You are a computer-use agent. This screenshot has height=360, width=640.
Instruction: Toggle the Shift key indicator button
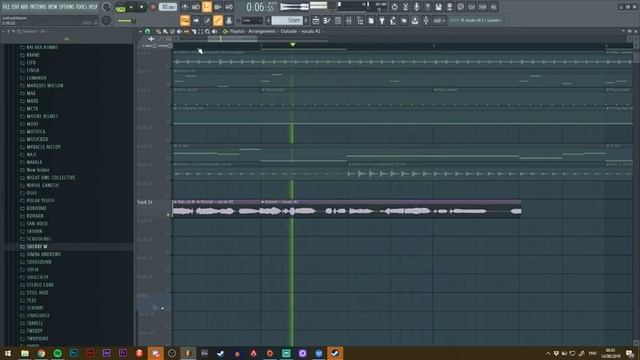482,7
